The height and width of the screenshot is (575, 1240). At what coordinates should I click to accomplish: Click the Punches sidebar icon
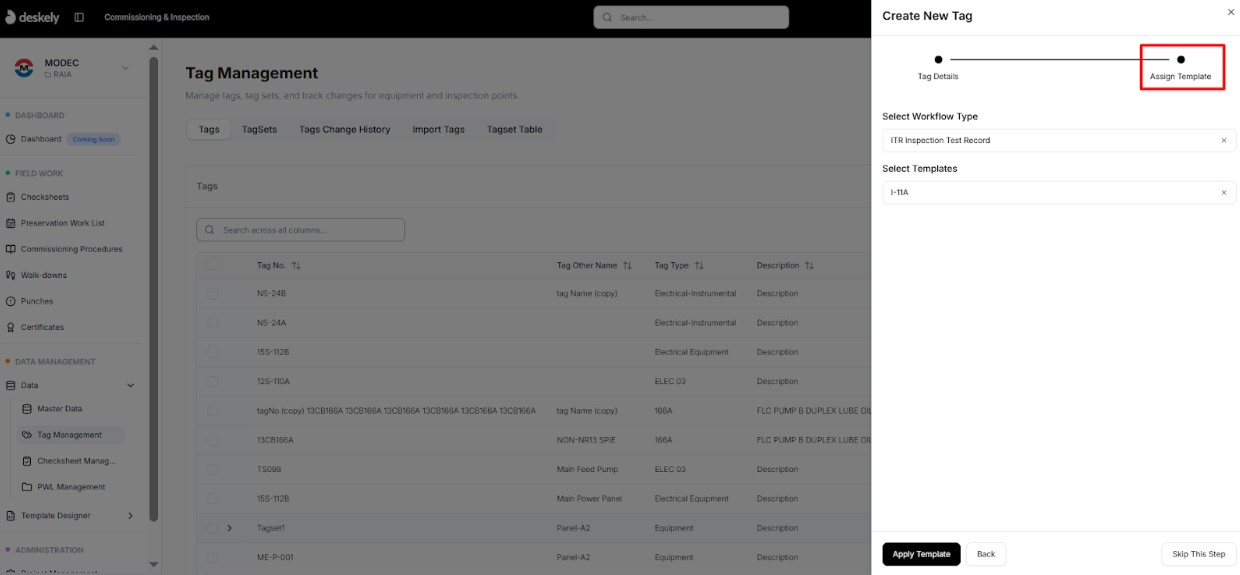tap(11, 301)
